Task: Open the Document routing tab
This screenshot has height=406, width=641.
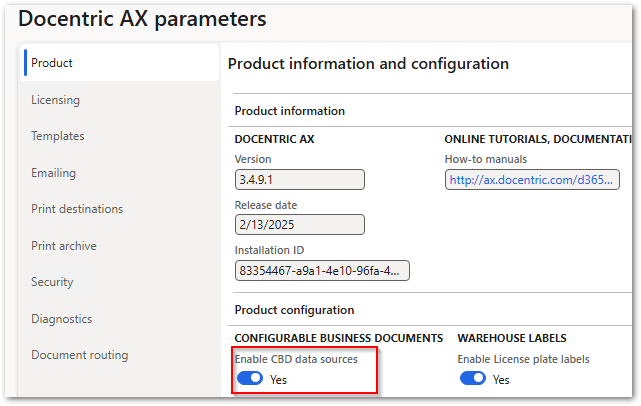Action: click(79, 355)
